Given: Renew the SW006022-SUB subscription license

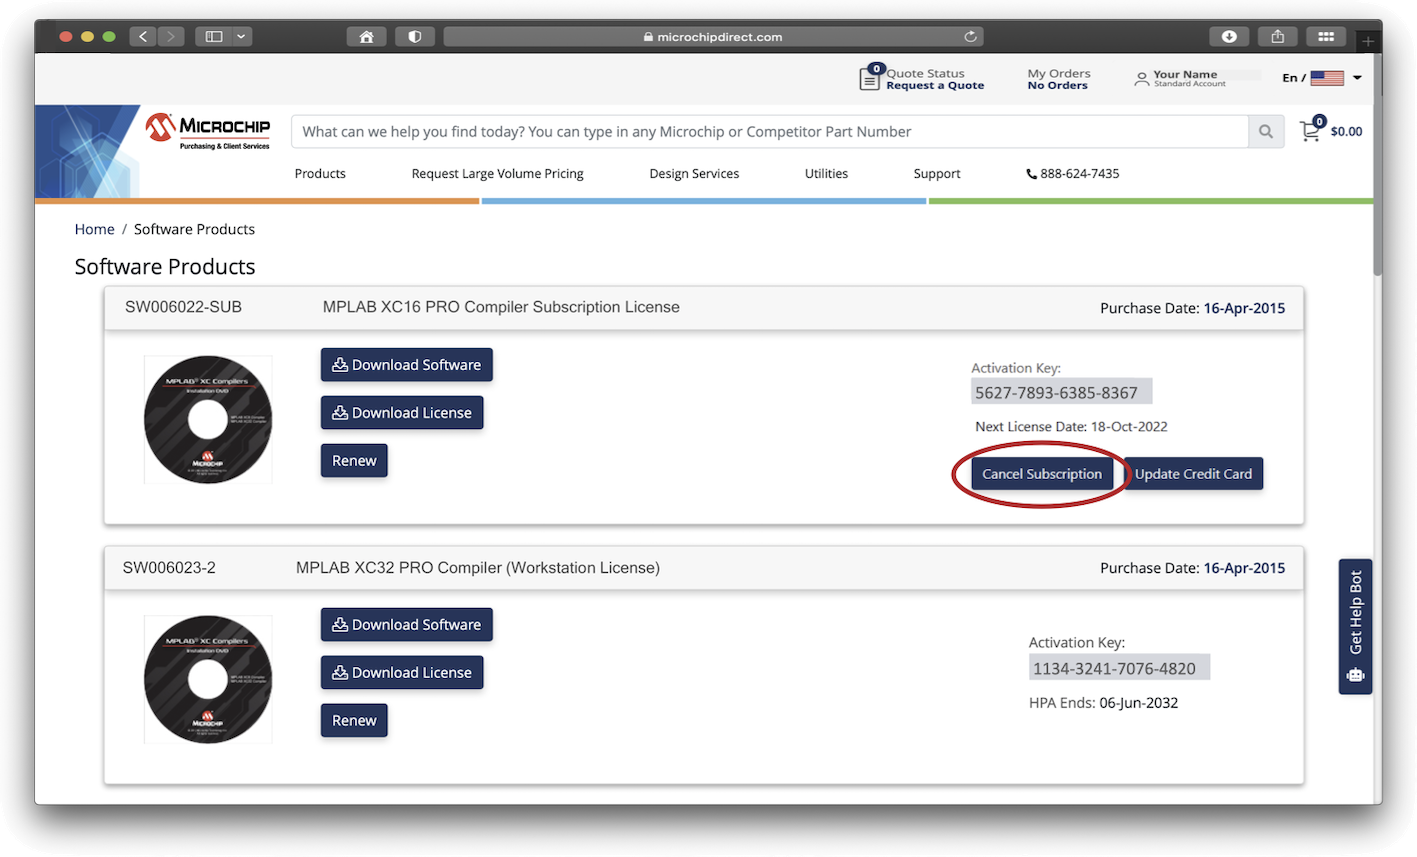Looking at the screenshot, I should pyautogui.click(x=354, y=461).
